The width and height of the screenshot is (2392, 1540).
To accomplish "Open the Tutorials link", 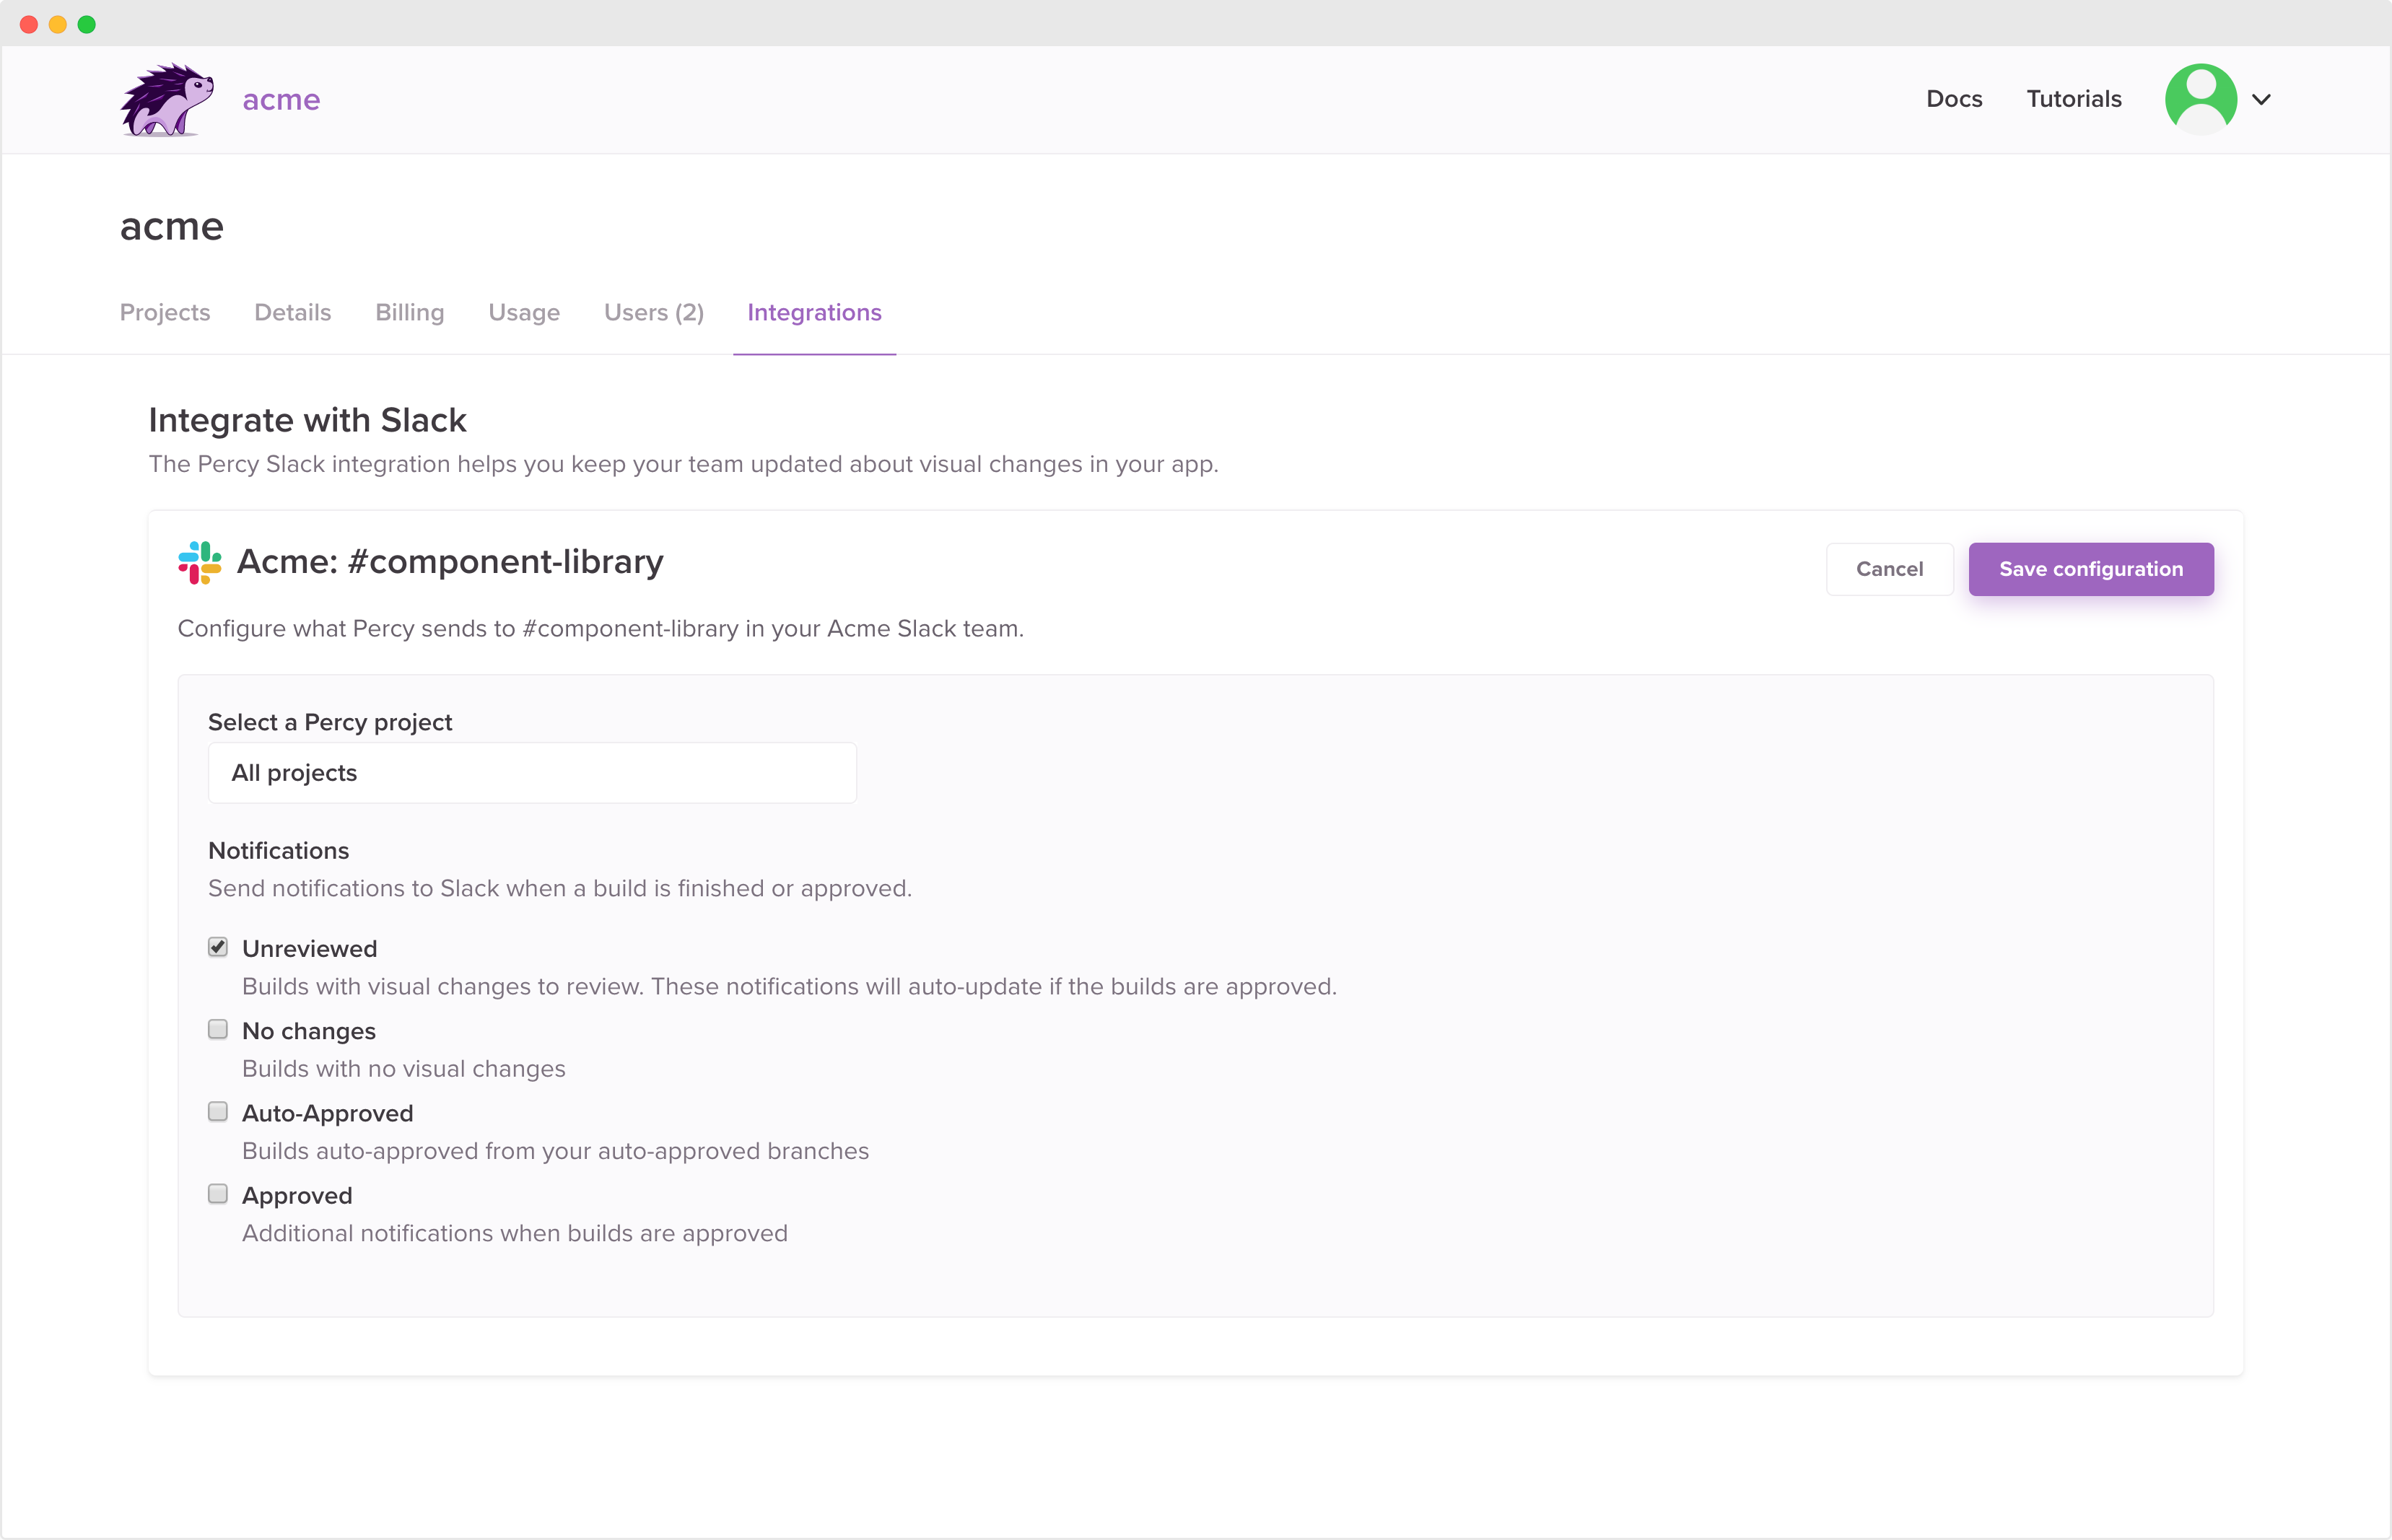I will (2073, 99).
